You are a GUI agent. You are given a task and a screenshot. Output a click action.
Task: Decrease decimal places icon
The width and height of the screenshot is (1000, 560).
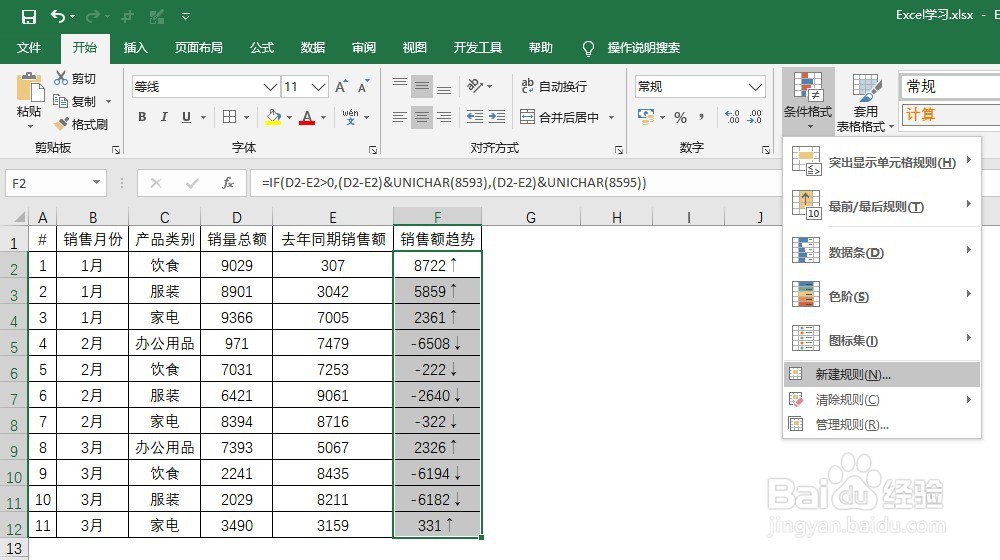pos(755,117)
